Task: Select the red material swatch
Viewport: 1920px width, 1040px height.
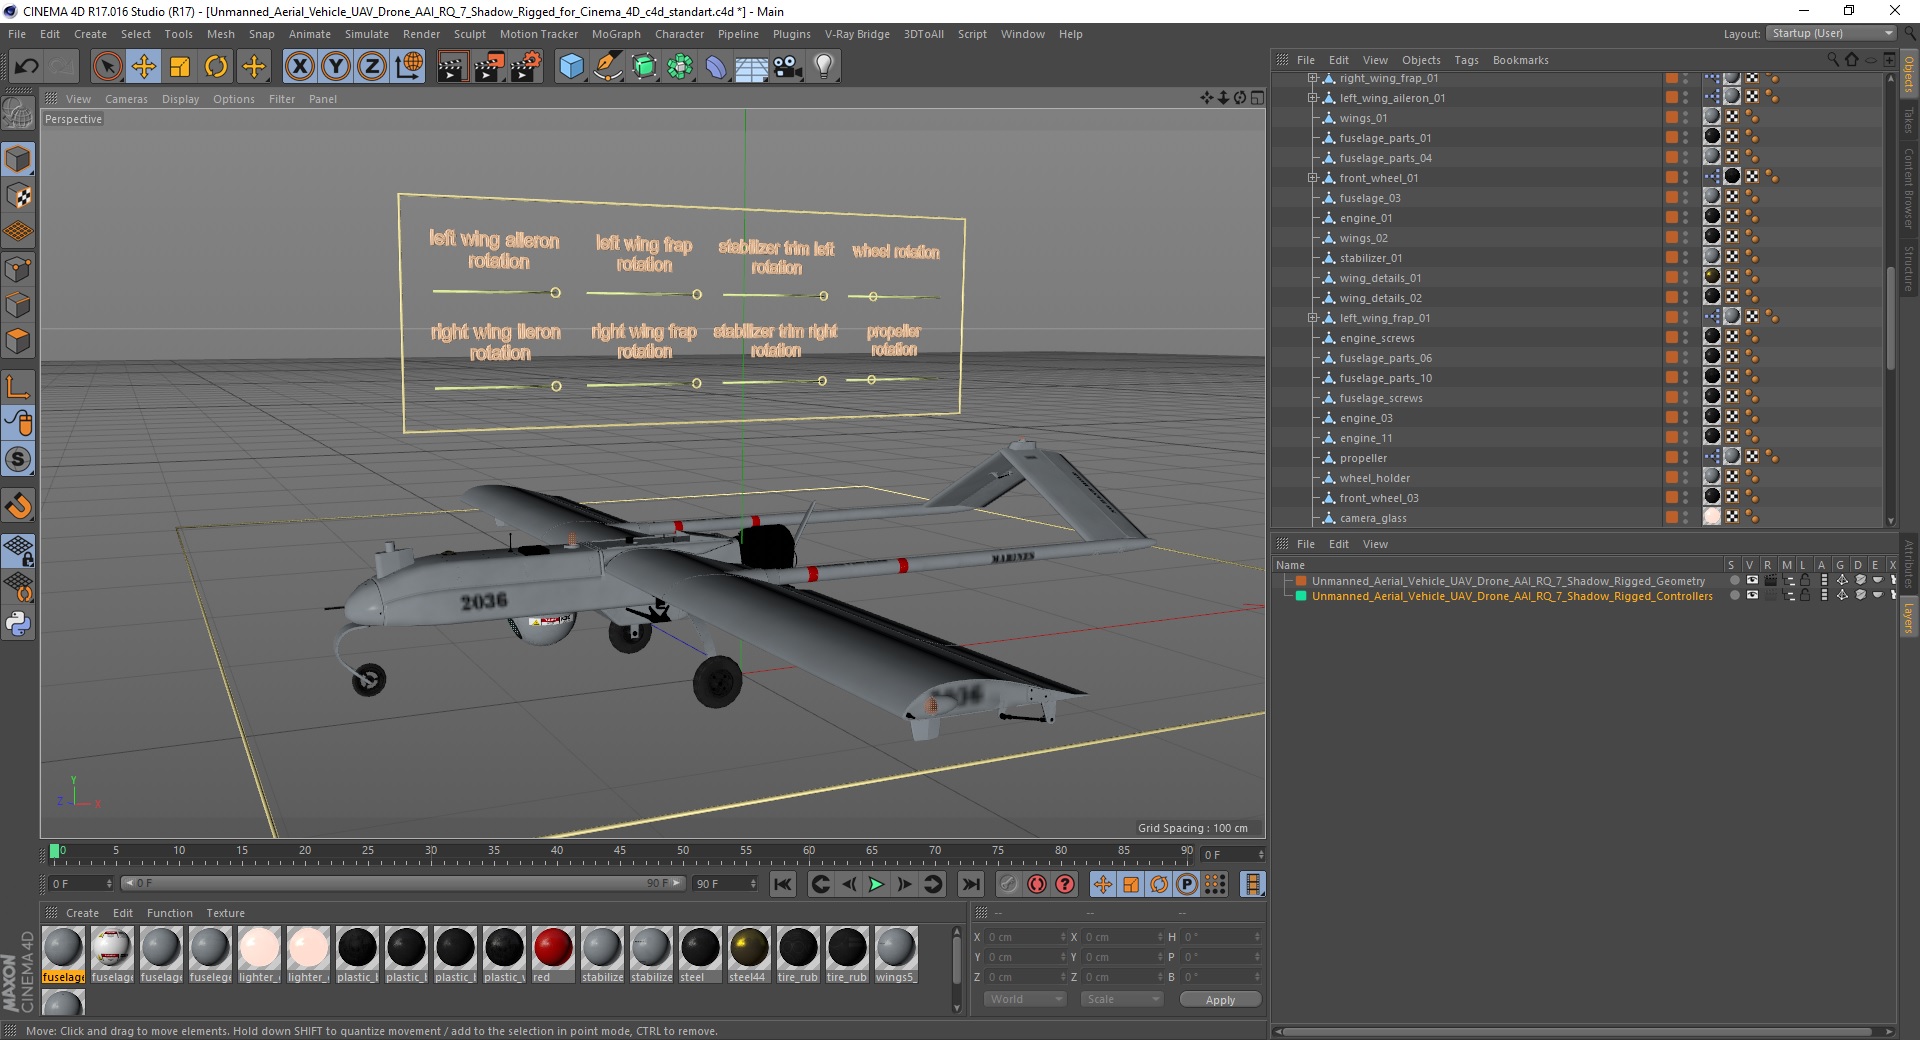Action: coord(553,948)
